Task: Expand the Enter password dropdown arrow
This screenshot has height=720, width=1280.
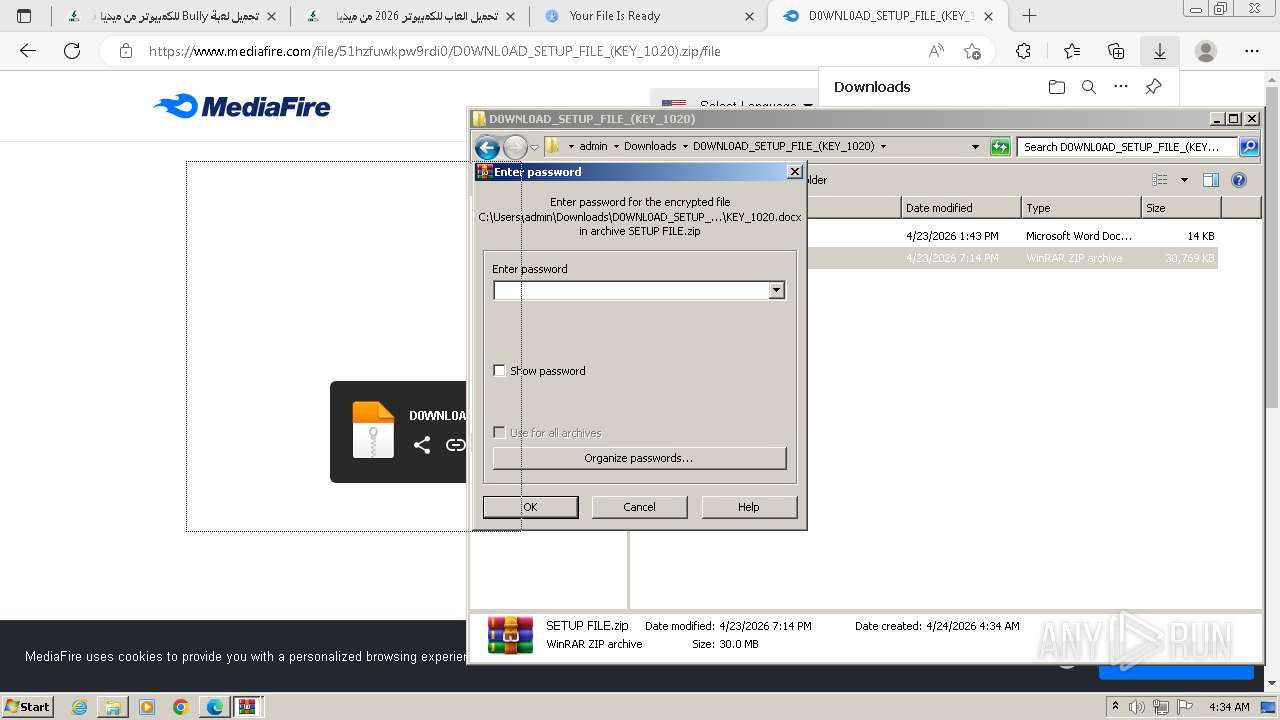Action: 776,290
